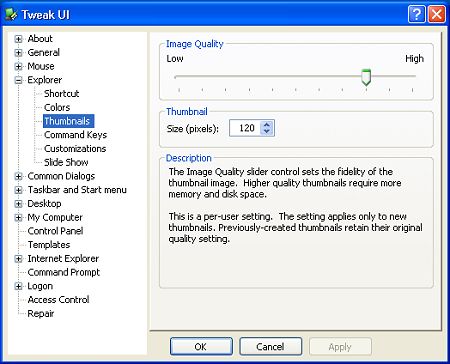Click the OK button
450x364 pixels.
[x=201, y=347]
